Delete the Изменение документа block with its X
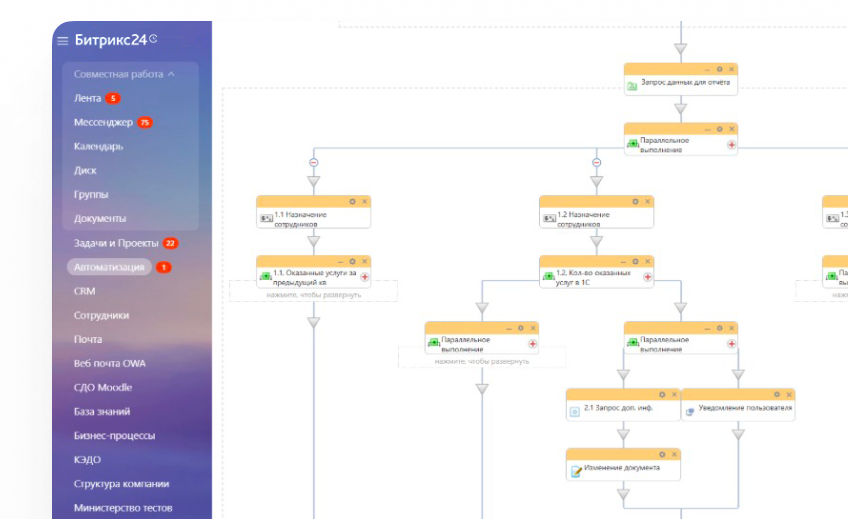Image resolution: width=848 pixels, height=519 pixels. [x=675, y=454]
